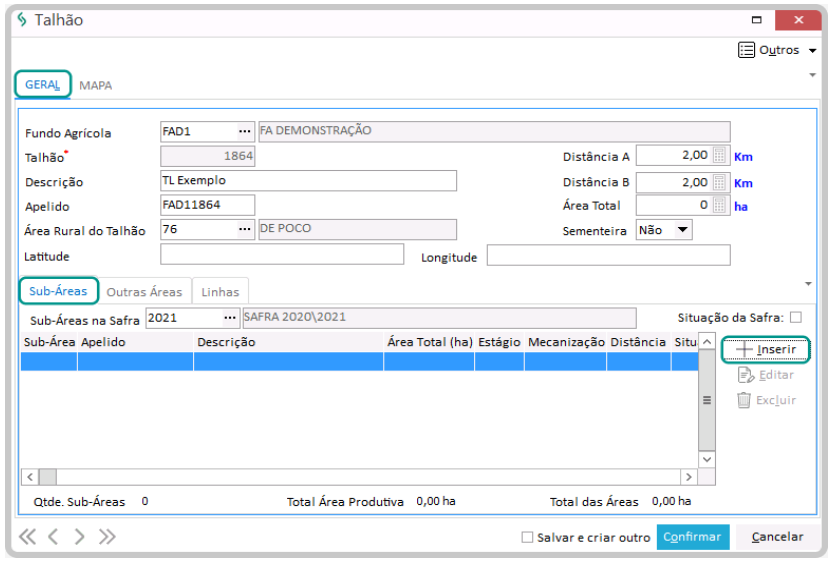Screen dimensions: 833x561
Task: Click the Confirmar button
Action: coord(692,537)
